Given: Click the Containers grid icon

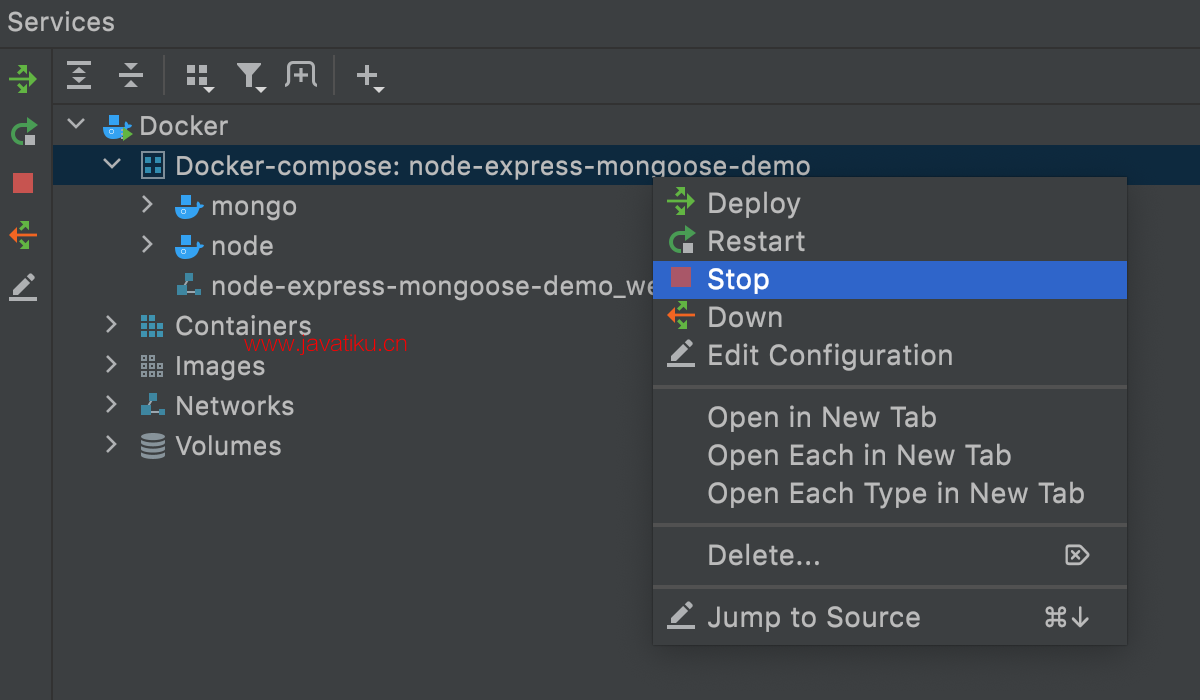Looking at the screenshot, I should 152,326.
